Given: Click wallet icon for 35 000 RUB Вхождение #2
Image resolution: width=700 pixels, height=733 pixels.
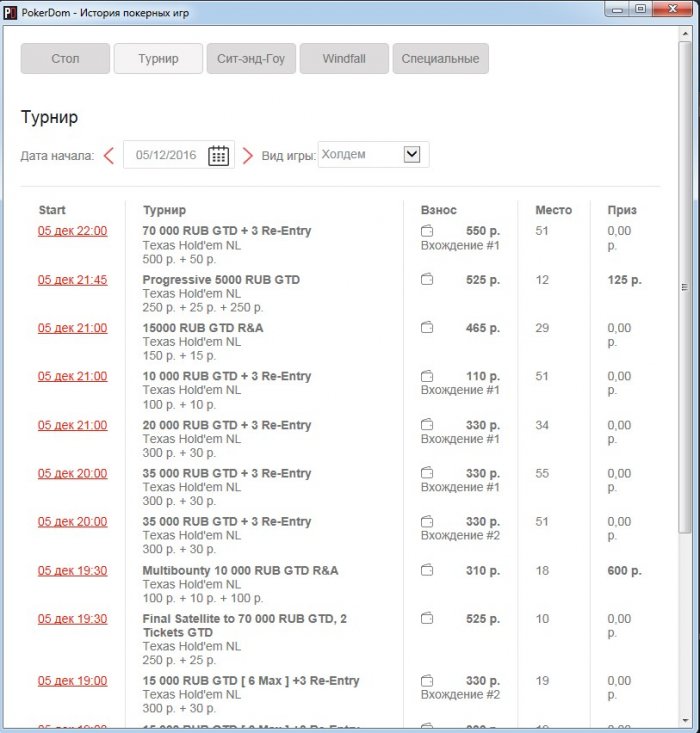Looking at the screenshot, I should click(427, 521).
